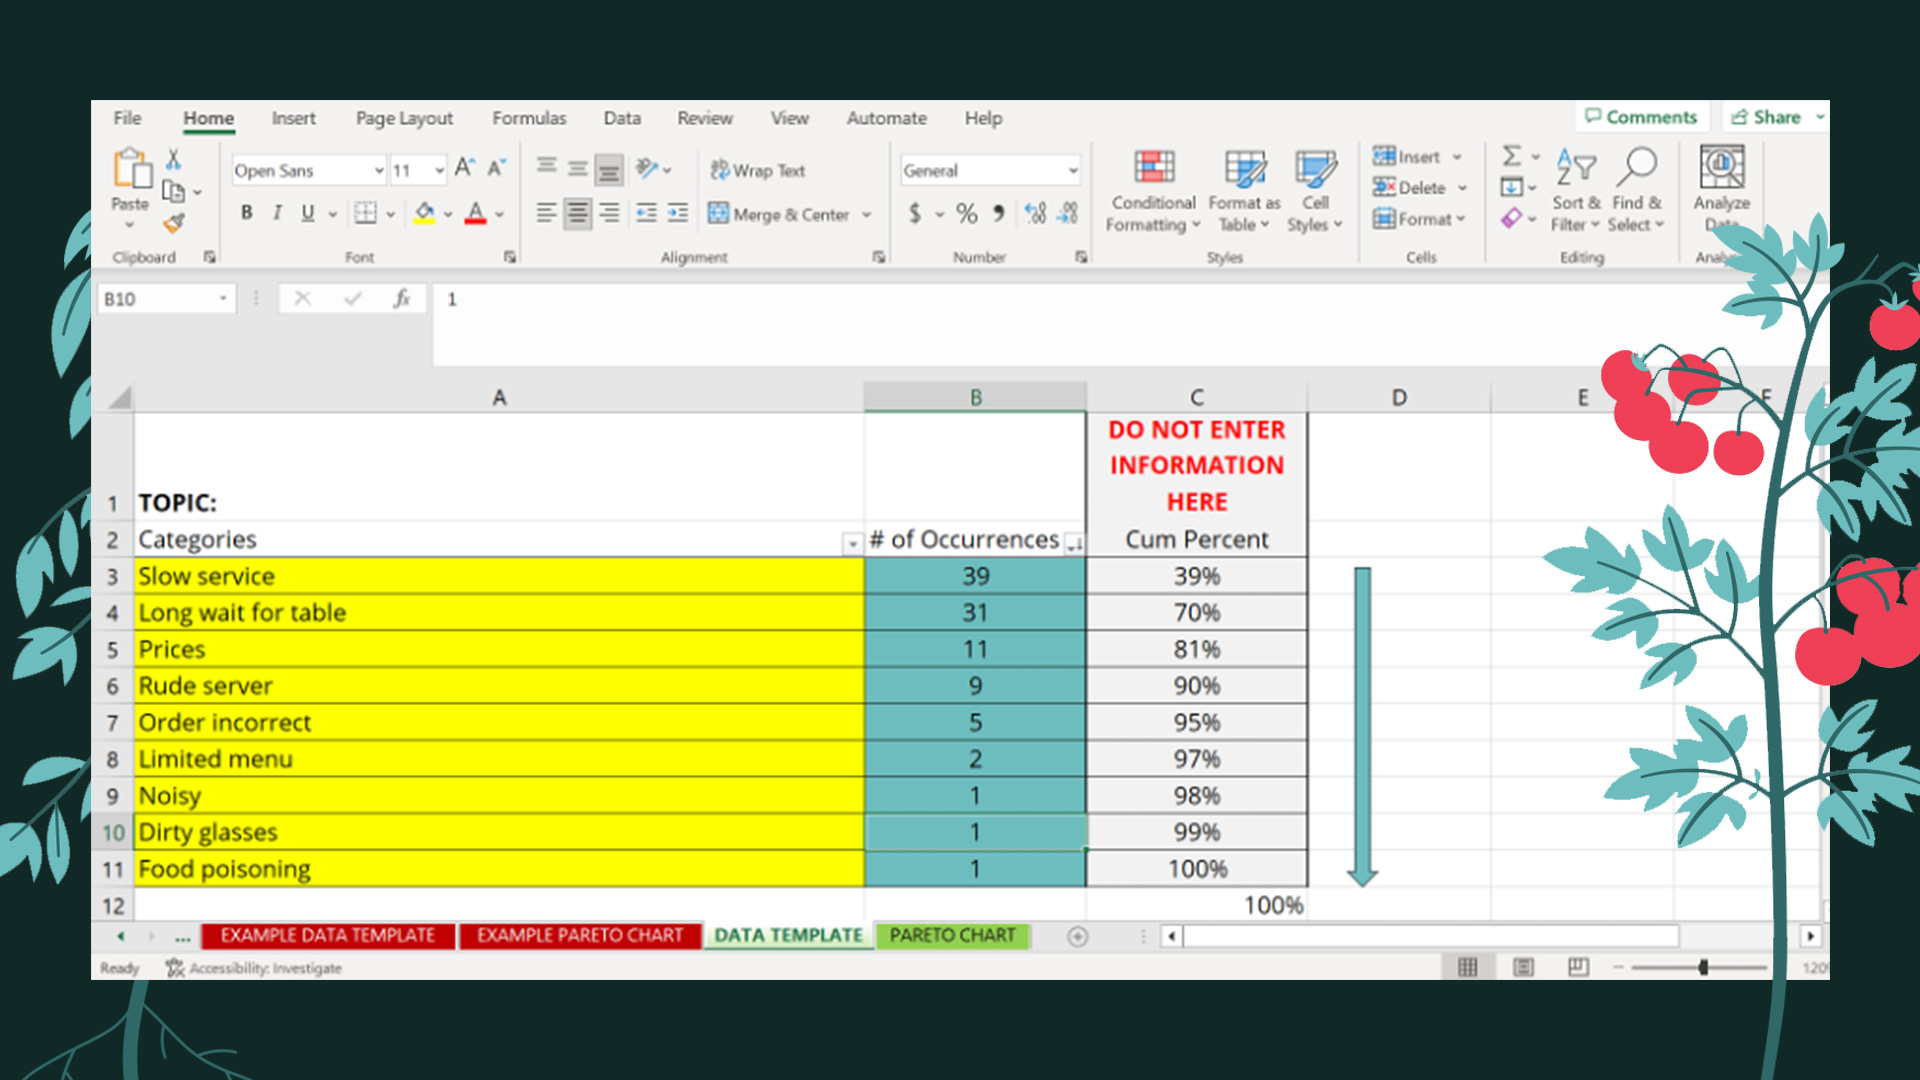Click the AutoSum sigma icon

(x=1512, y=156)
